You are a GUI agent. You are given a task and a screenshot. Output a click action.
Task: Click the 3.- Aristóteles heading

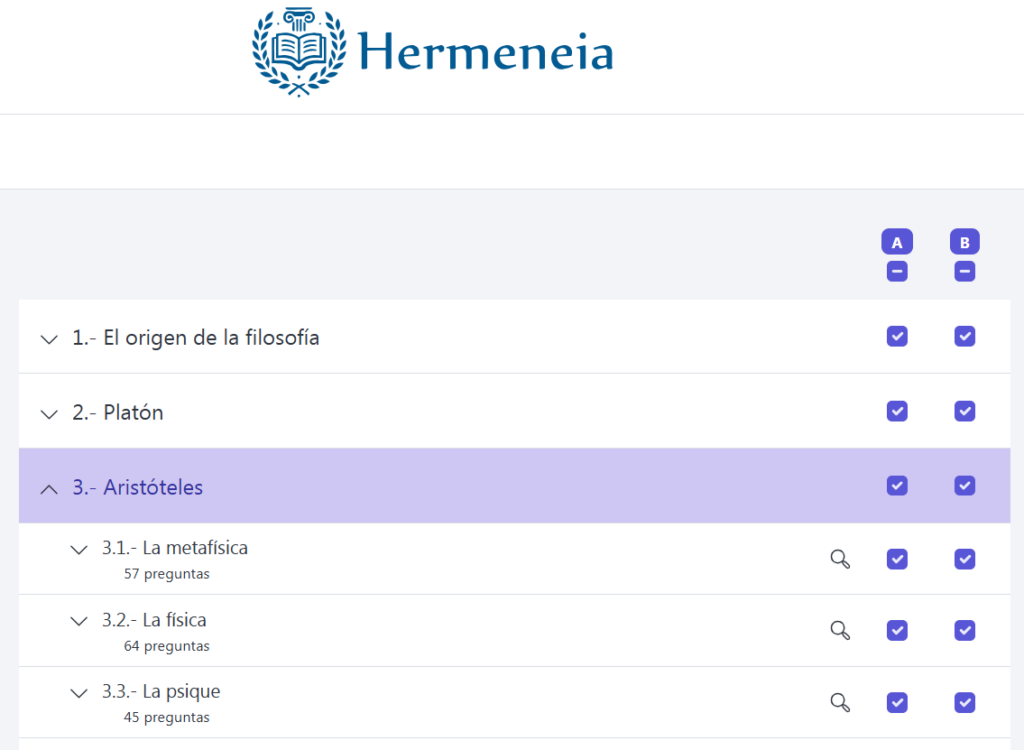coord(137,488)
